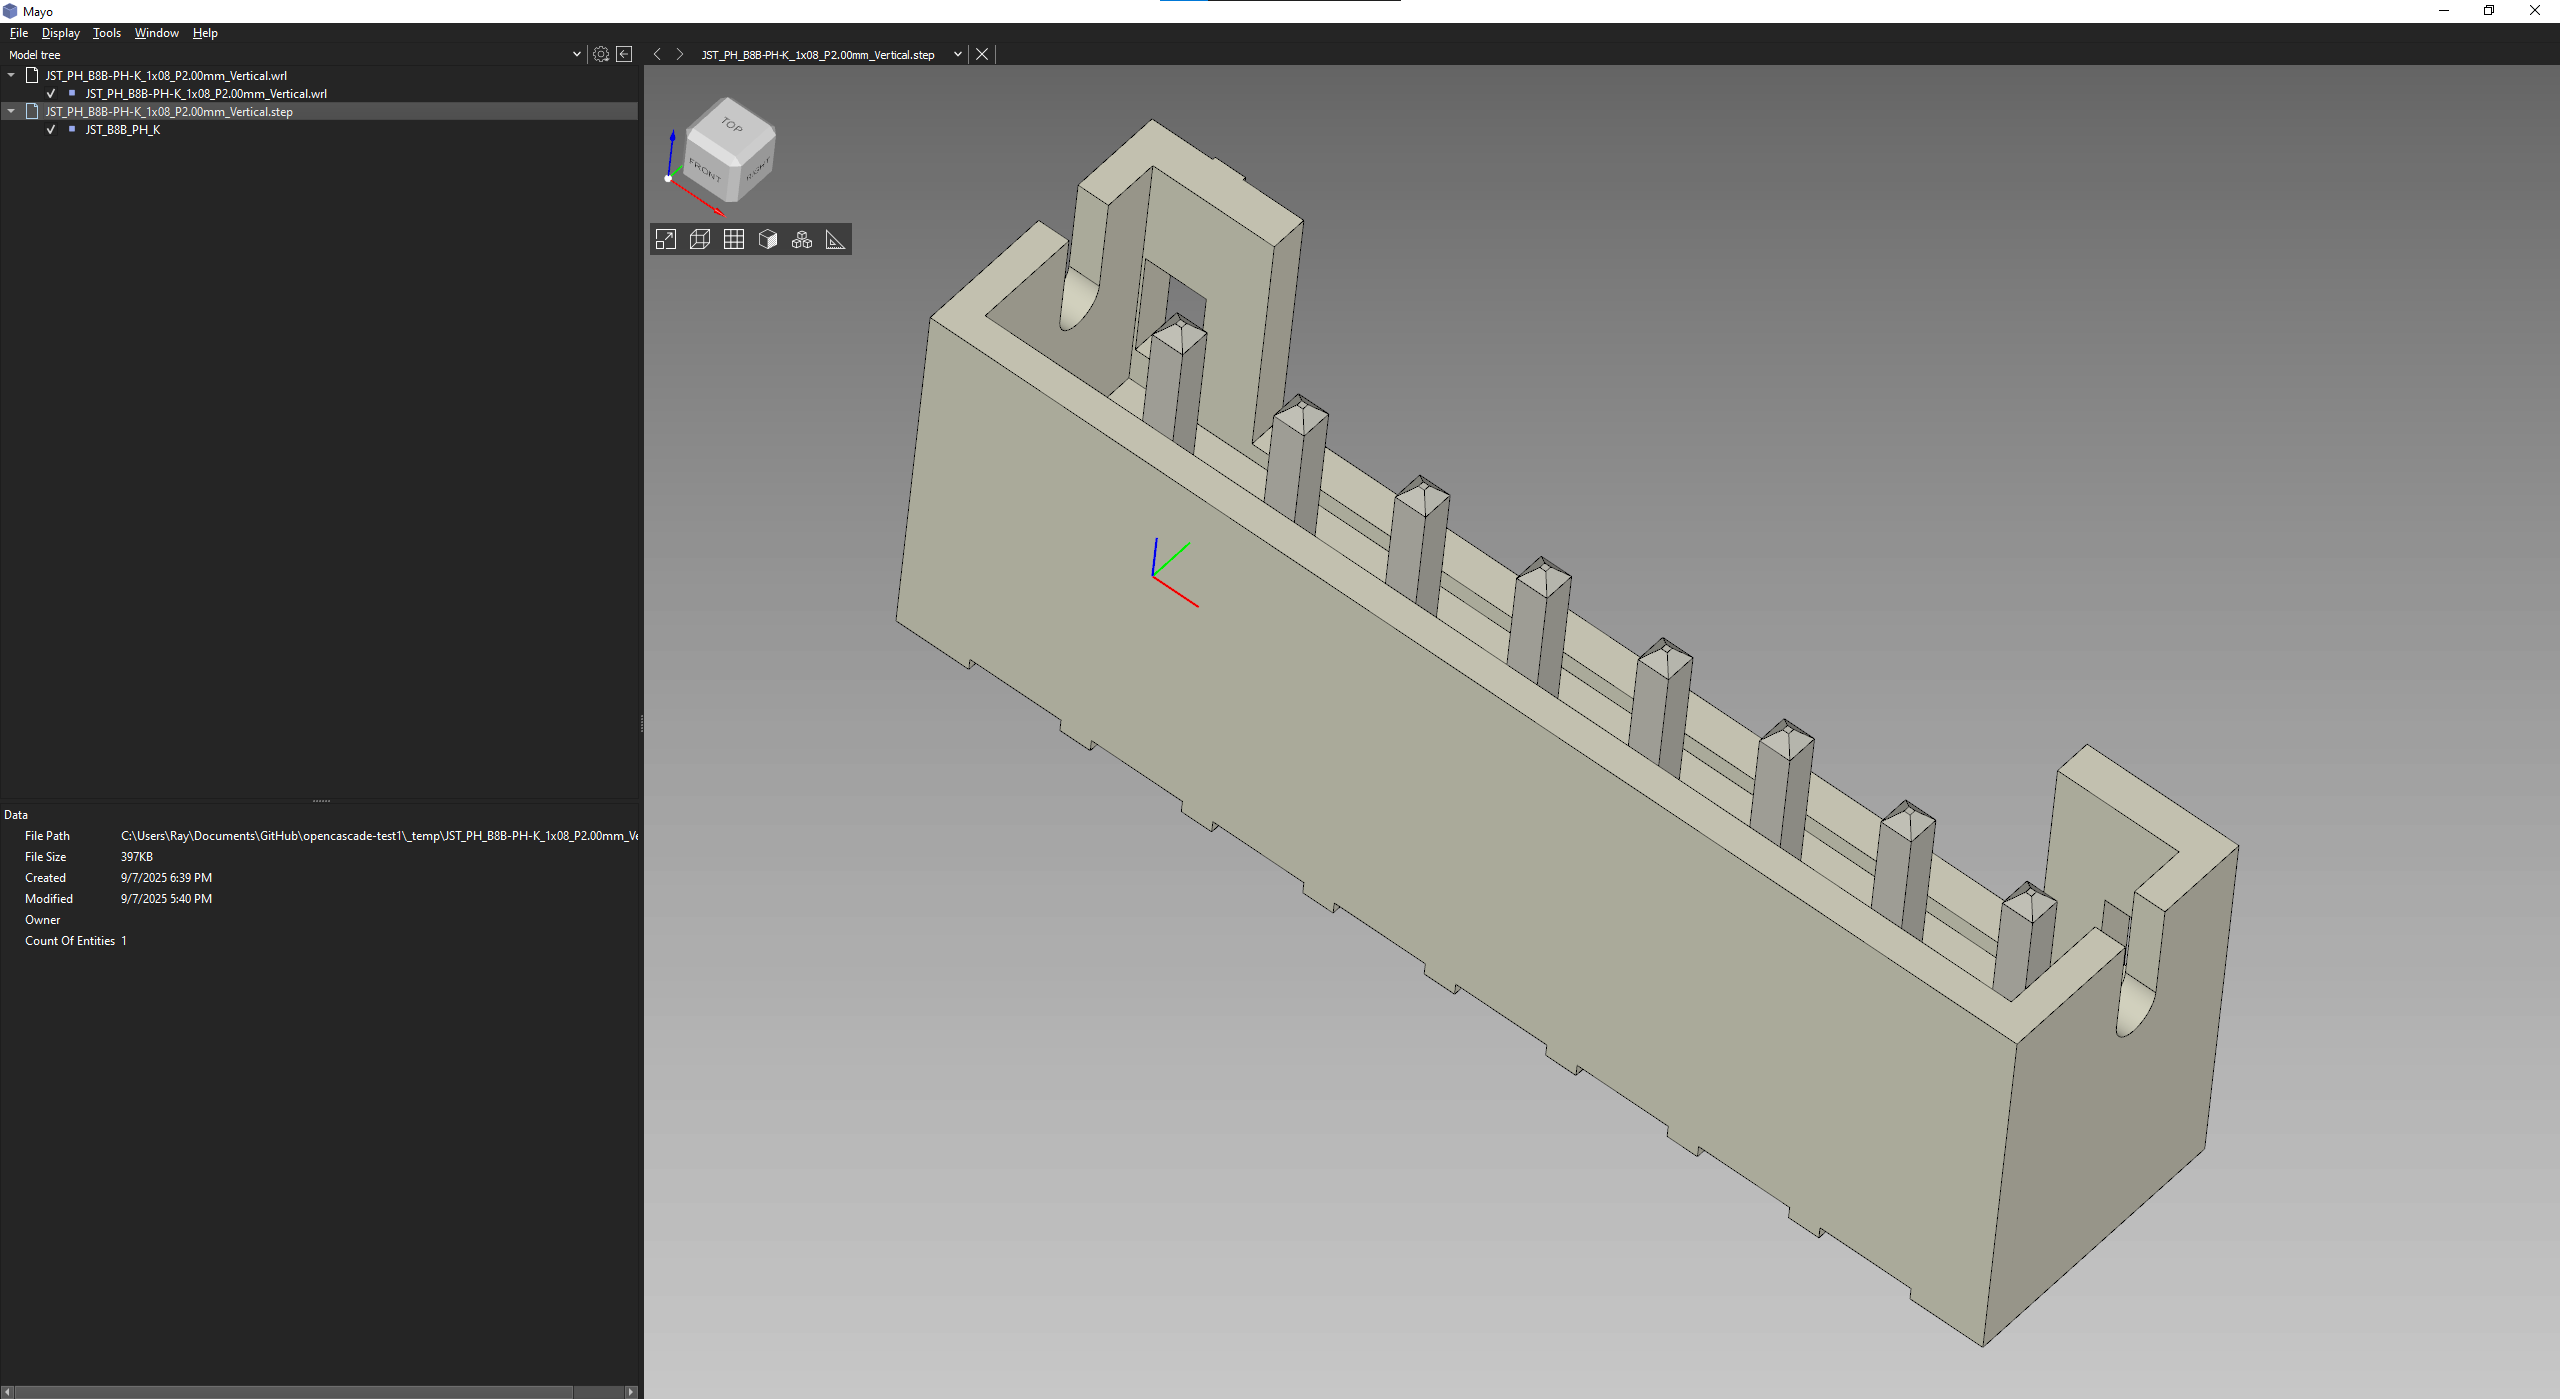
Task: Close the current STEP document tab
Action: point(982,54)
